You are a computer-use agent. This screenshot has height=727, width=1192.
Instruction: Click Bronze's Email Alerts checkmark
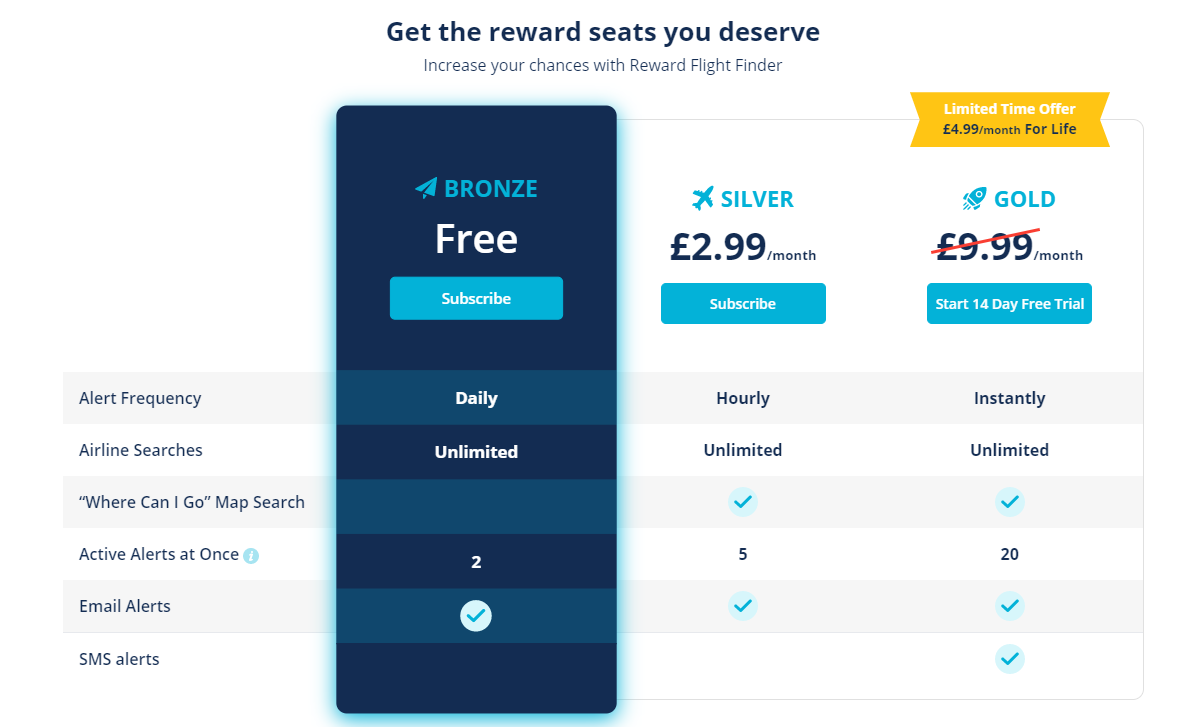pyautogui.click(x=476, y=615)
